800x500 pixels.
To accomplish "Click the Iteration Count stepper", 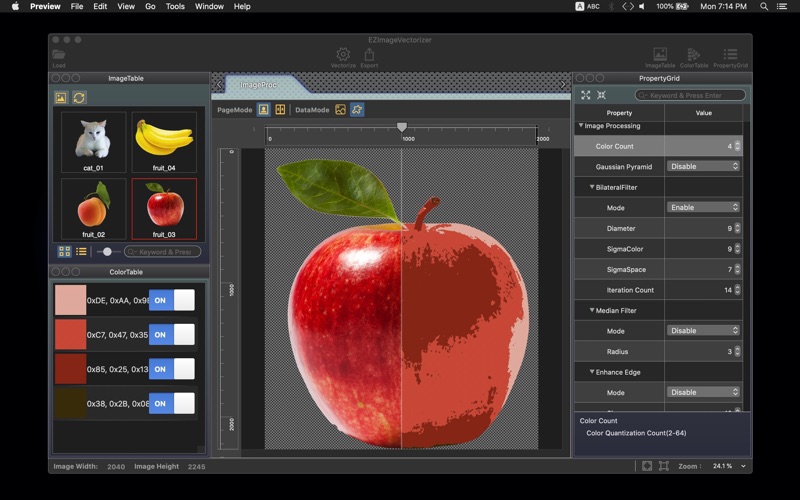I will click(x=737, y=290).
